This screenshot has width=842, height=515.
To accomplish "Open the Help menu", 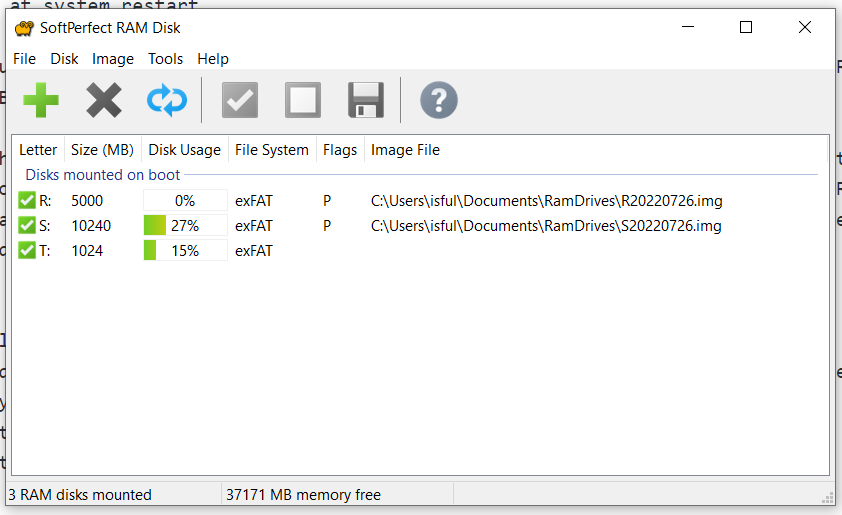I will point(213,59).
